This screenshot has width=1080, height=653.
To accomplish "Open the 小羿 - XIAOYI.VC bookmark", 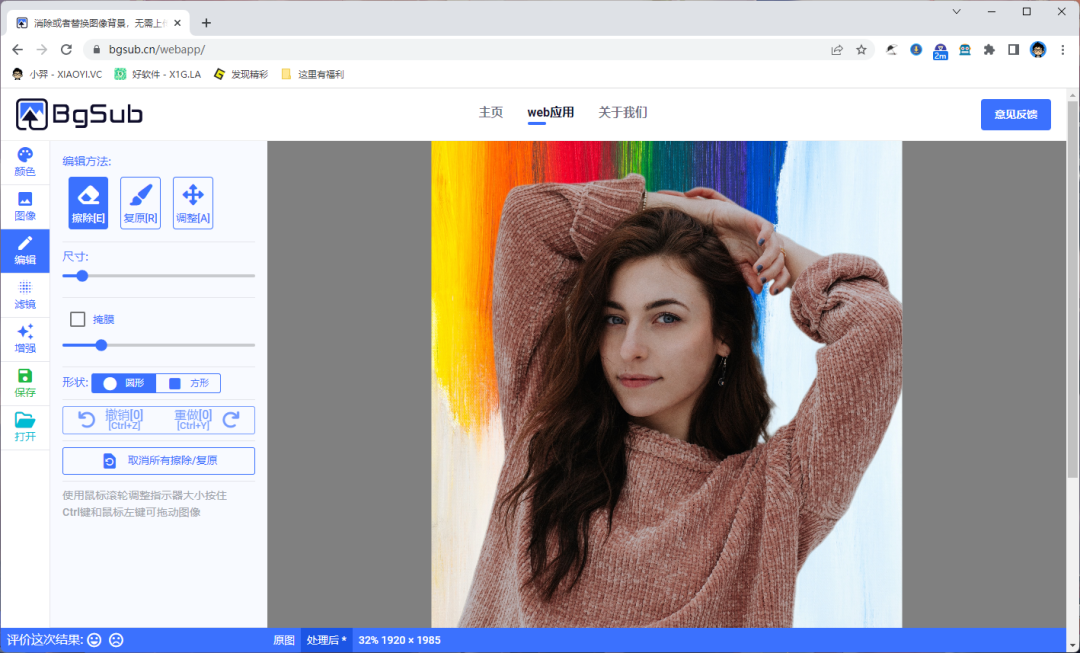I will point(57,74).
